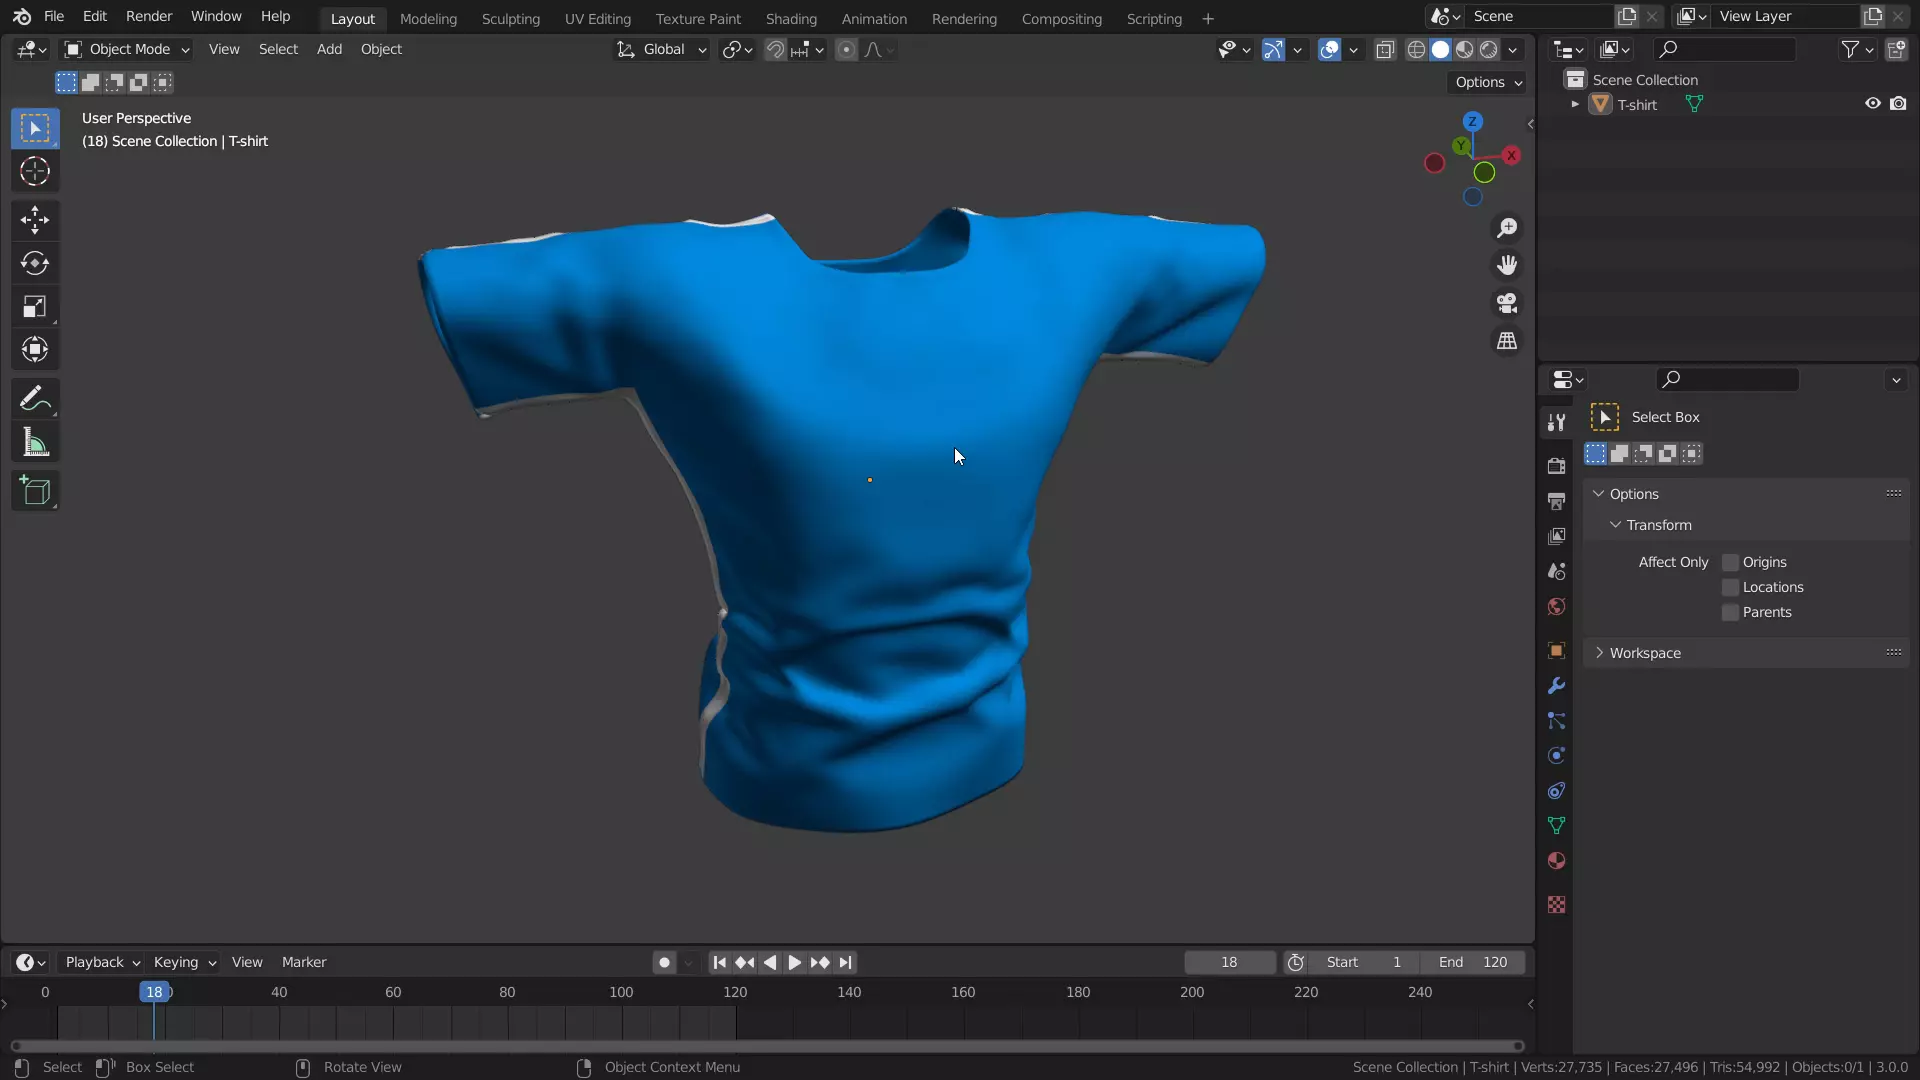
Task: Switch to material preview shading
Action: [1465, 49]
